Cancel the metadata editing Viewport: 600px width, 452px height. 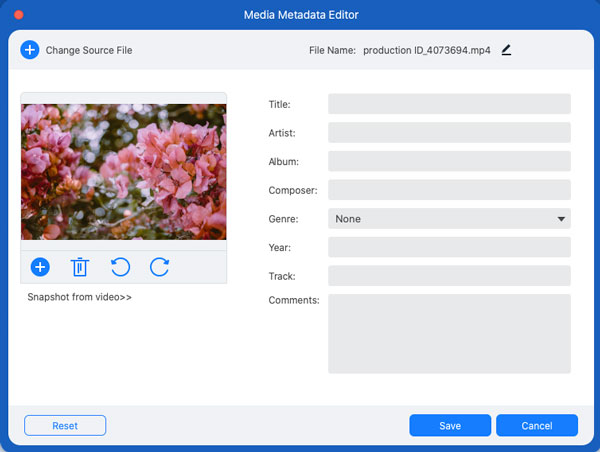pos(537,425)
